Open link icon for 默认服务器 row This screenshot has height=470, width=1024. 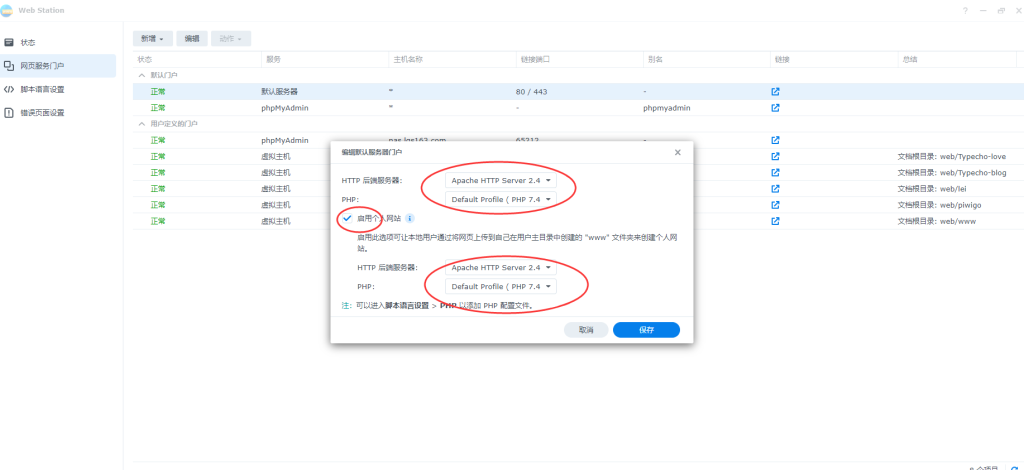coord(775,91)
